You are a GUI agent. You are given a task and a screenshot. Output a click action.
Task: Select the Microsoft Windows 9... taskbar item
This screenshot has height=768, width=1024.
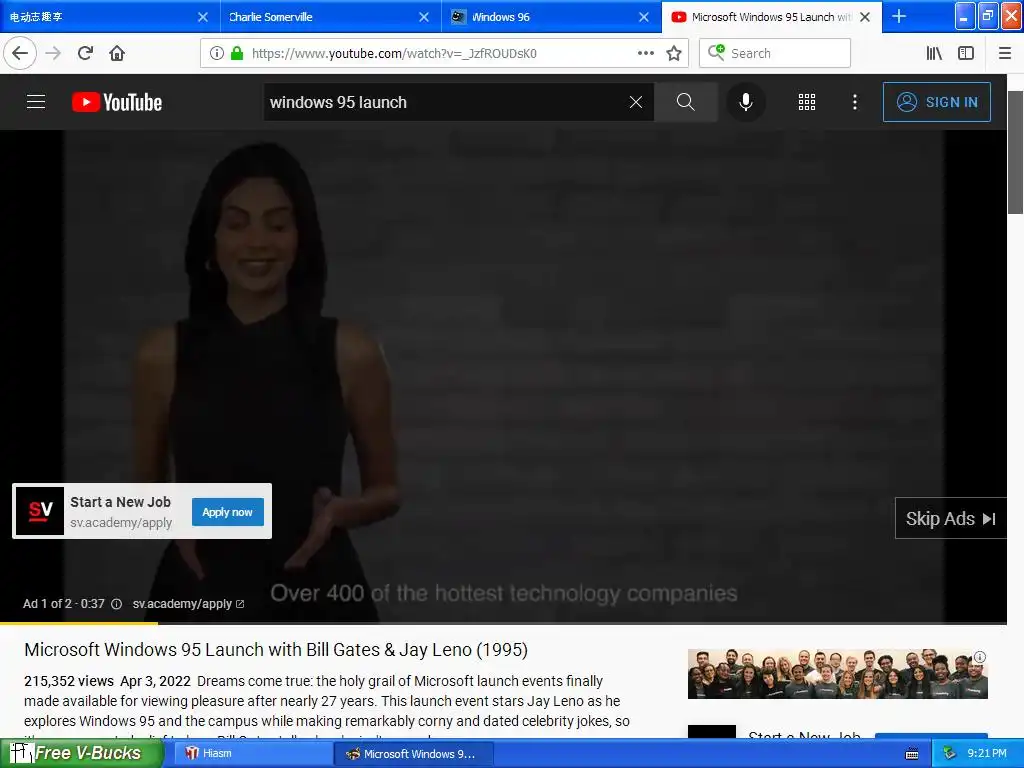click(x=413, y=754)
